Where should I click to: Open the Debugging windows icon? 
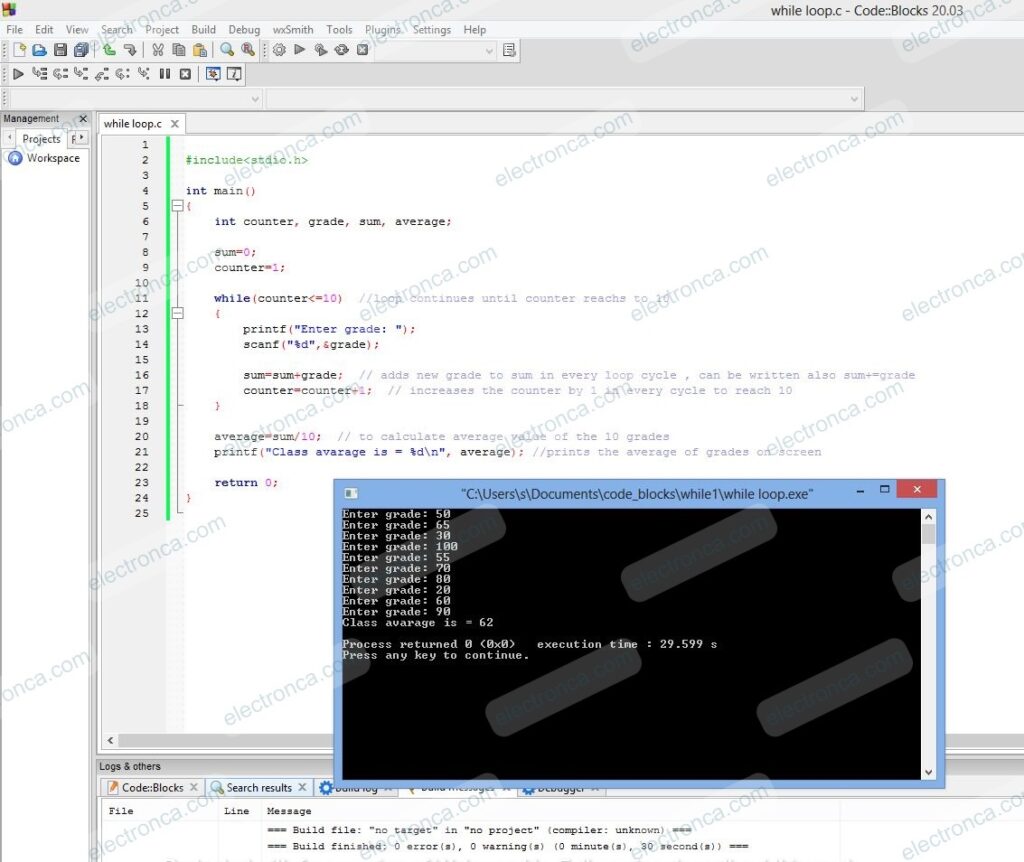(213, 74)
